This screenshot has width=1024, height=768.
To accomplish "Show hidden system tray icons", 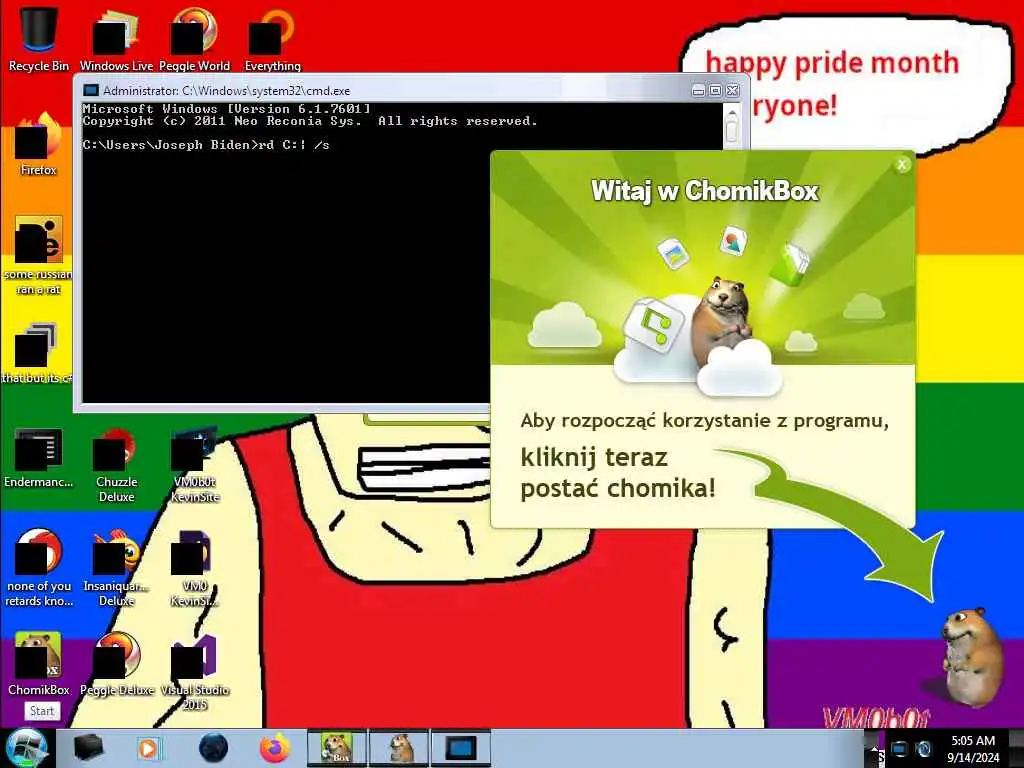I will click(x=874, y=748).
